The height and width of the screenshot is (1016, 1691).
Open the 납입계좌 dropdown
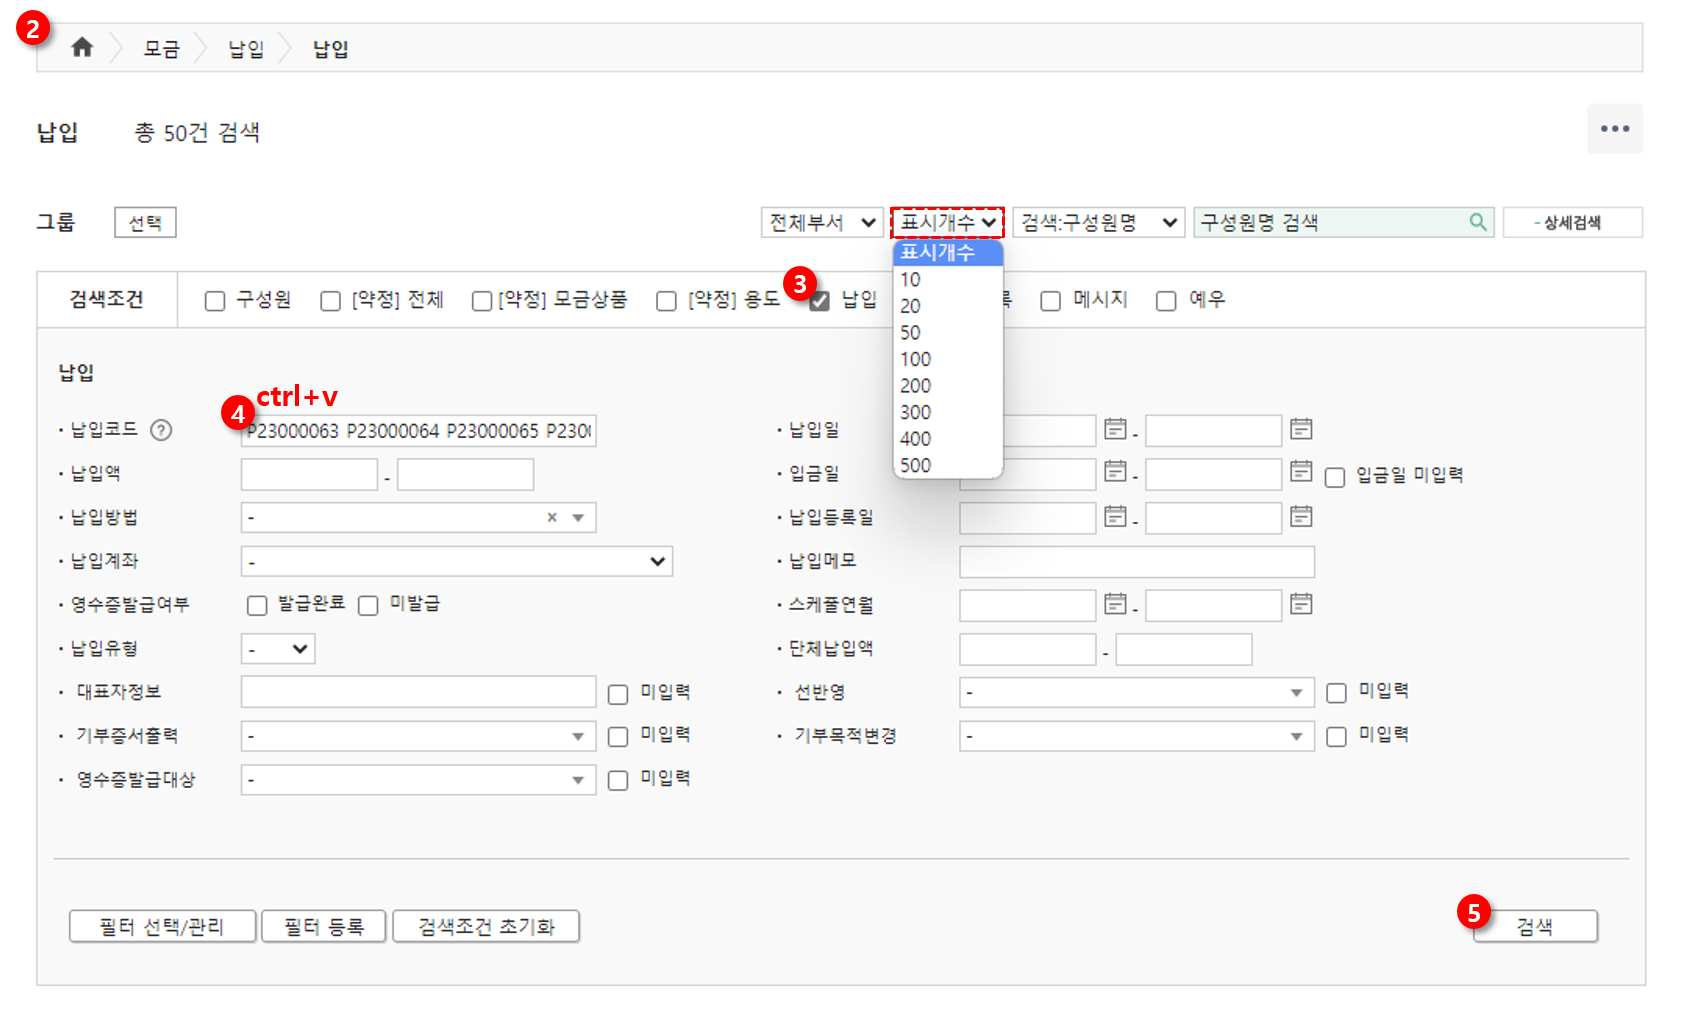coord(456,561)
